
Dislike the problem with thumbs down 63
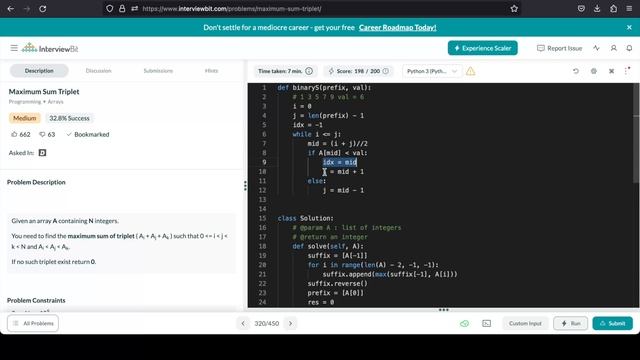(x=47, y=134)
